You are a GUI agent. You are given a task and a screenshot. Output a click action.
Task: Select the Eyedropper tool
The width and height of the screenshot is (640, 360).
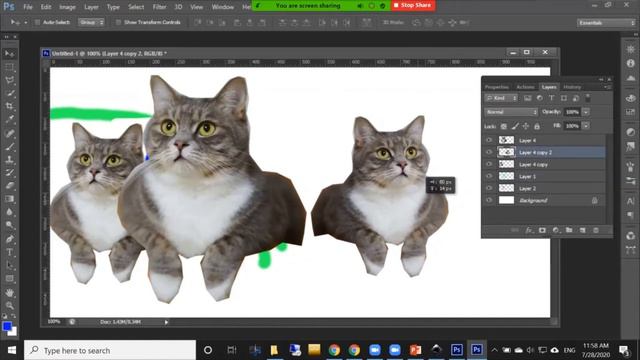[9, 119]
